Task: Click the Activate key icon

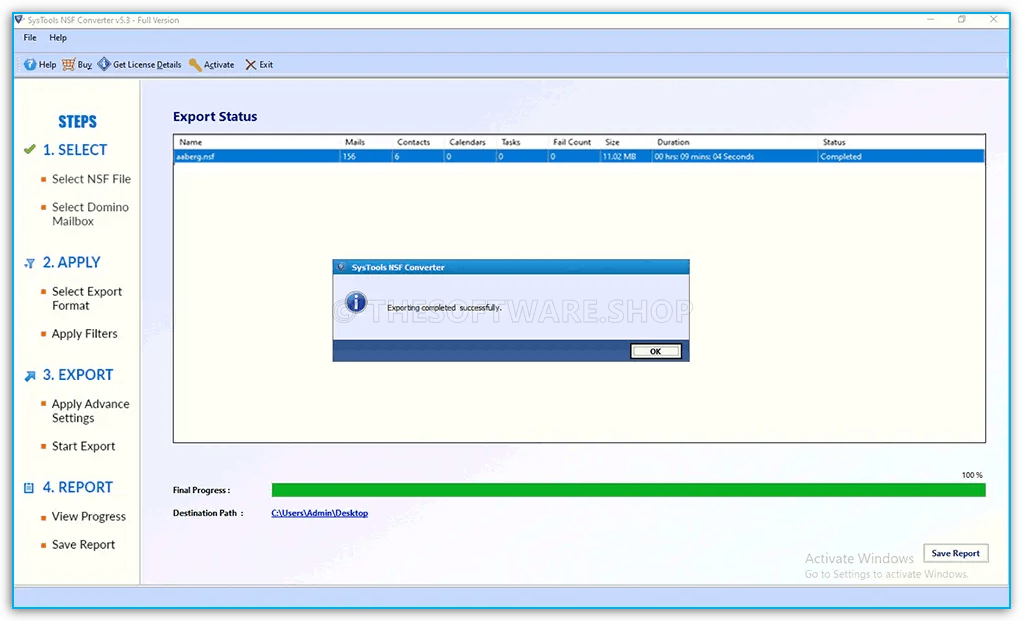Action: point(195,65)
